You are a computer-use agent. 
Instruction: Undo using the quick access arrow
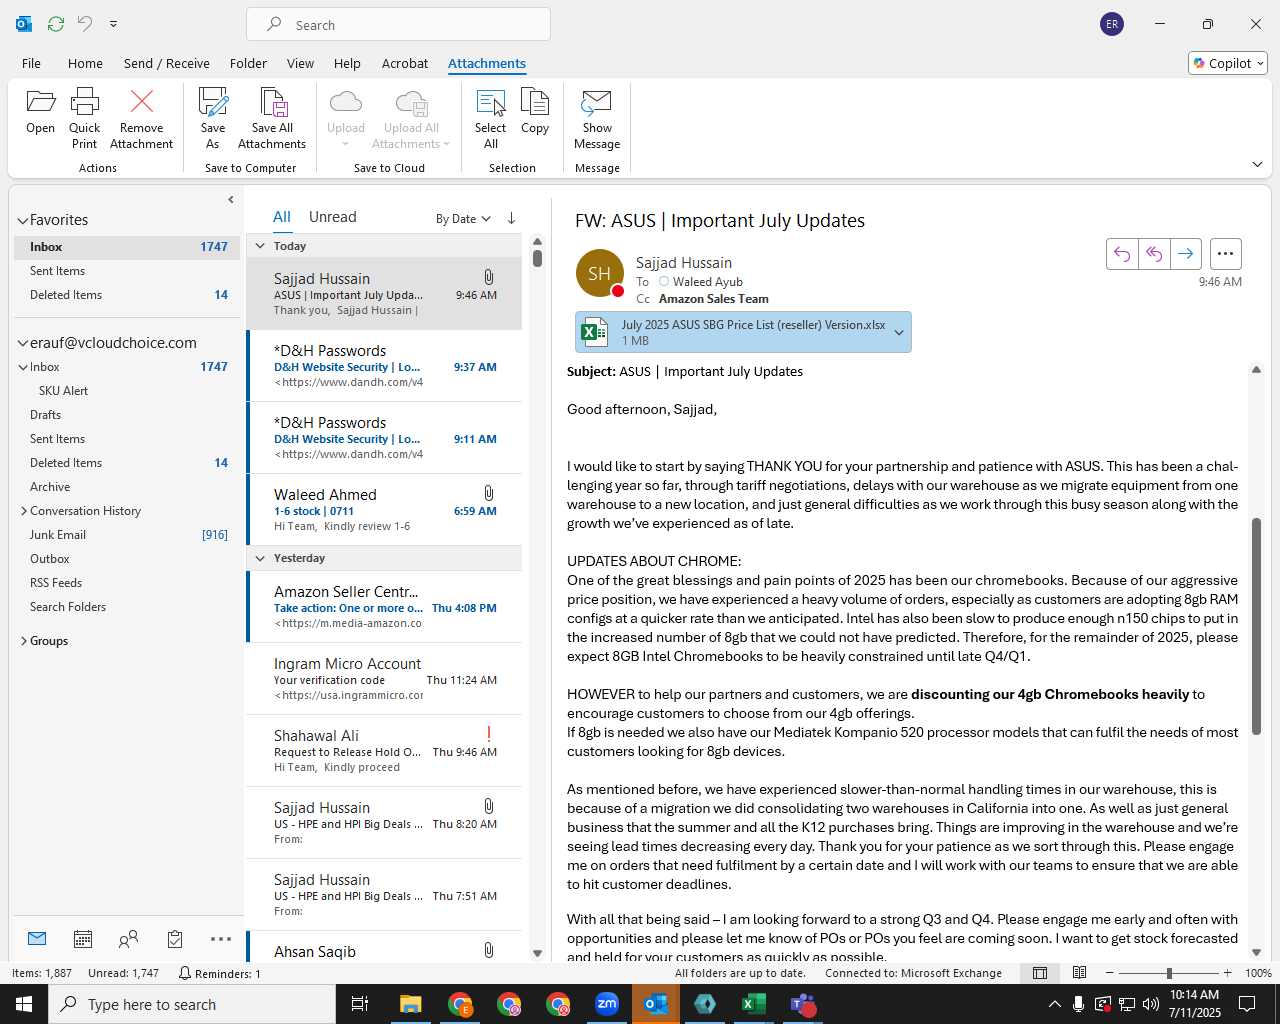pyautogui.click(x=85, y=24)
